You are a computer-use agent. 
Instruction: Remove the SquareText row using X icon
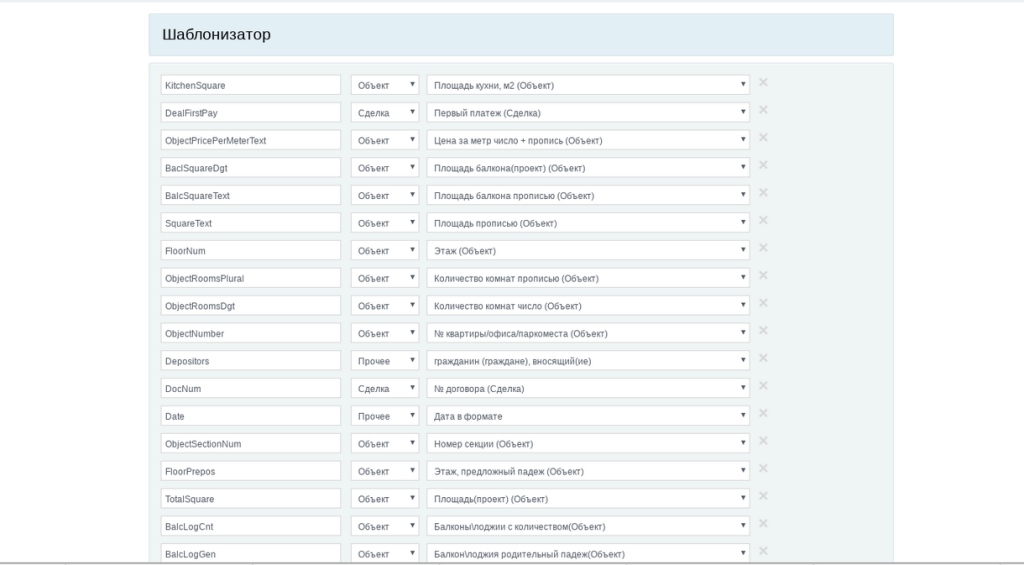click(763, 220)
